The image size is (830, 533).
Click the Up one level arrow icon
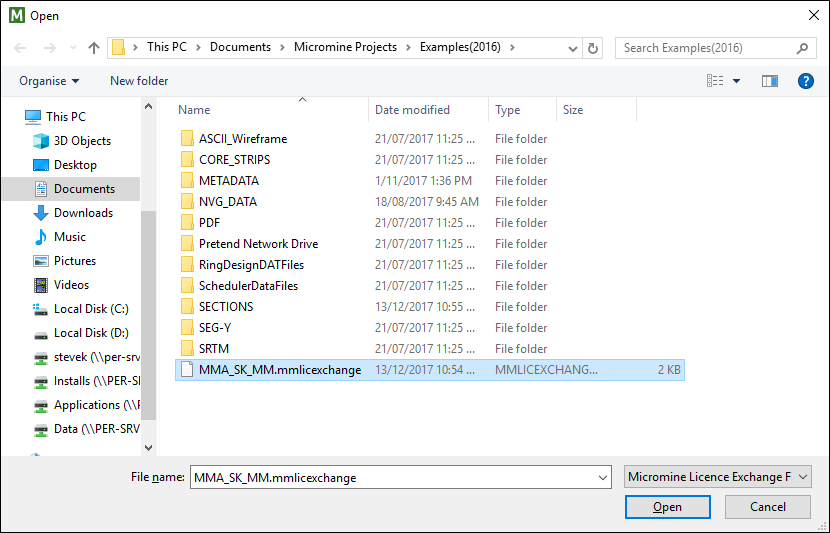pyautogui.click(x=94, y=48)
